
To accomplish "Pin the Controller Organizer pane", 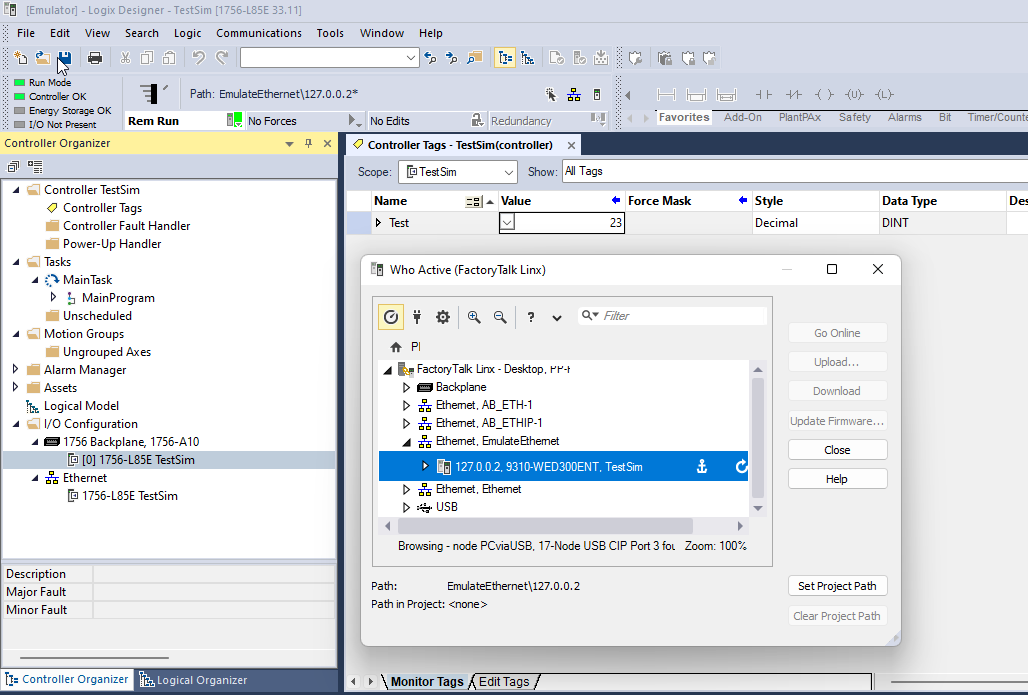I will coord(308,143).
